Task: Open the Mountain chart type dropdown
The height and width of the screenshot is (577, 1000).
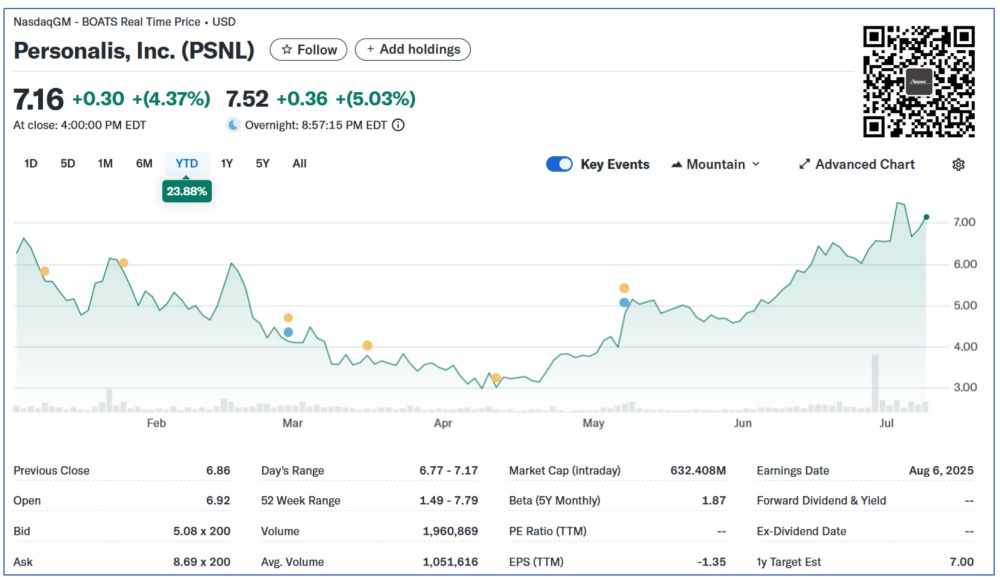Action: (x=716, y=164)
